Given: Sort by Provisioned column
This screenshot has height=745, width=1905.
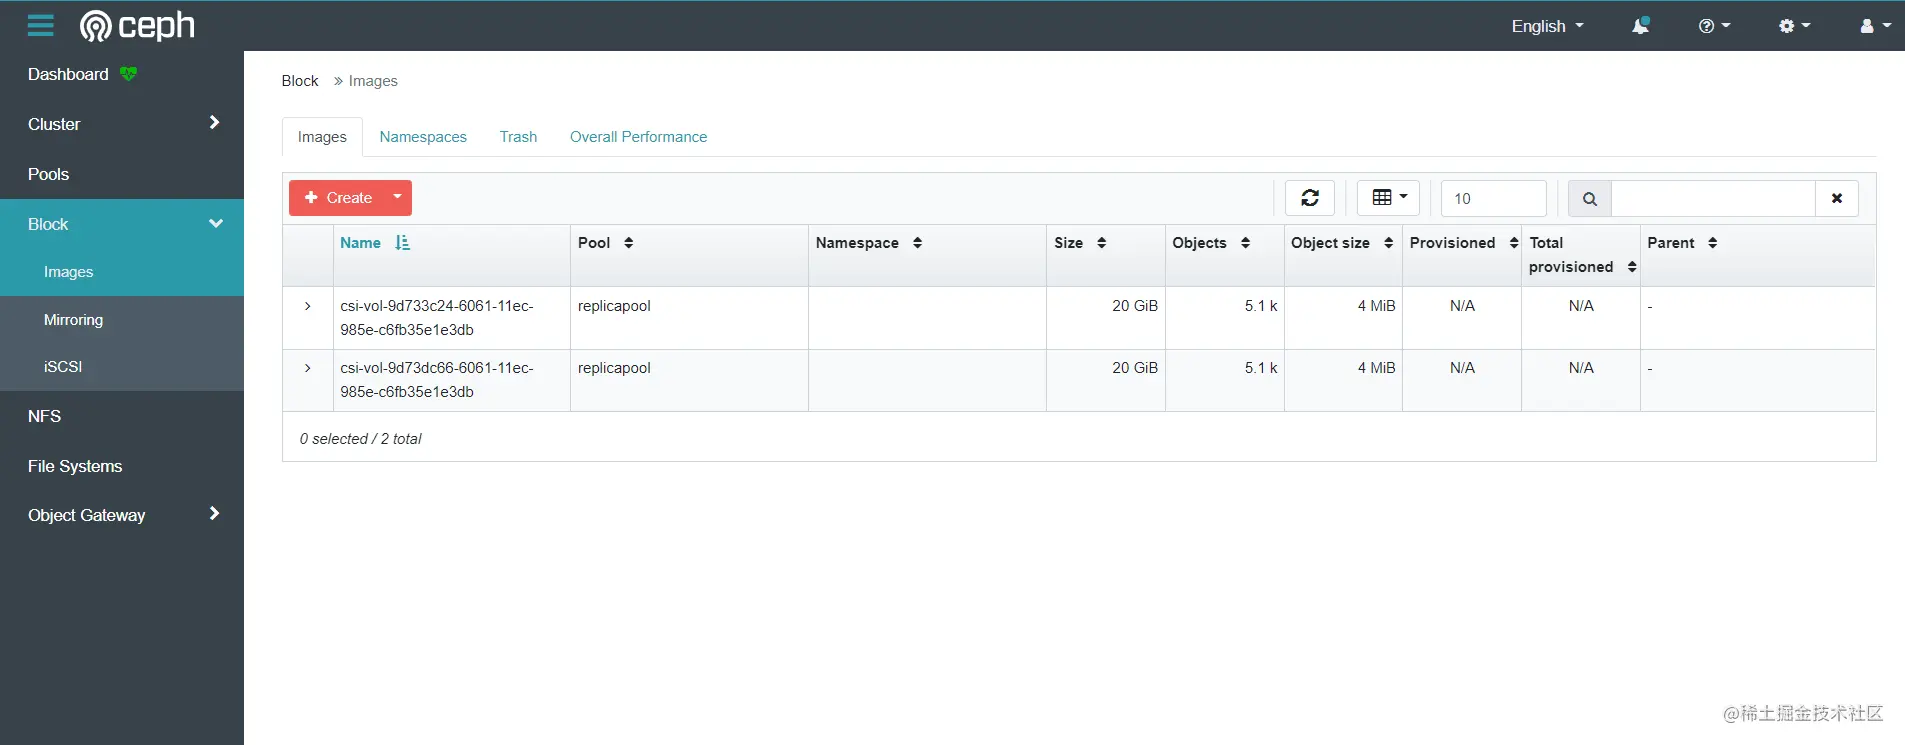Looking at the screenshot, I should pyautogui.click(x=1514, y=243).
